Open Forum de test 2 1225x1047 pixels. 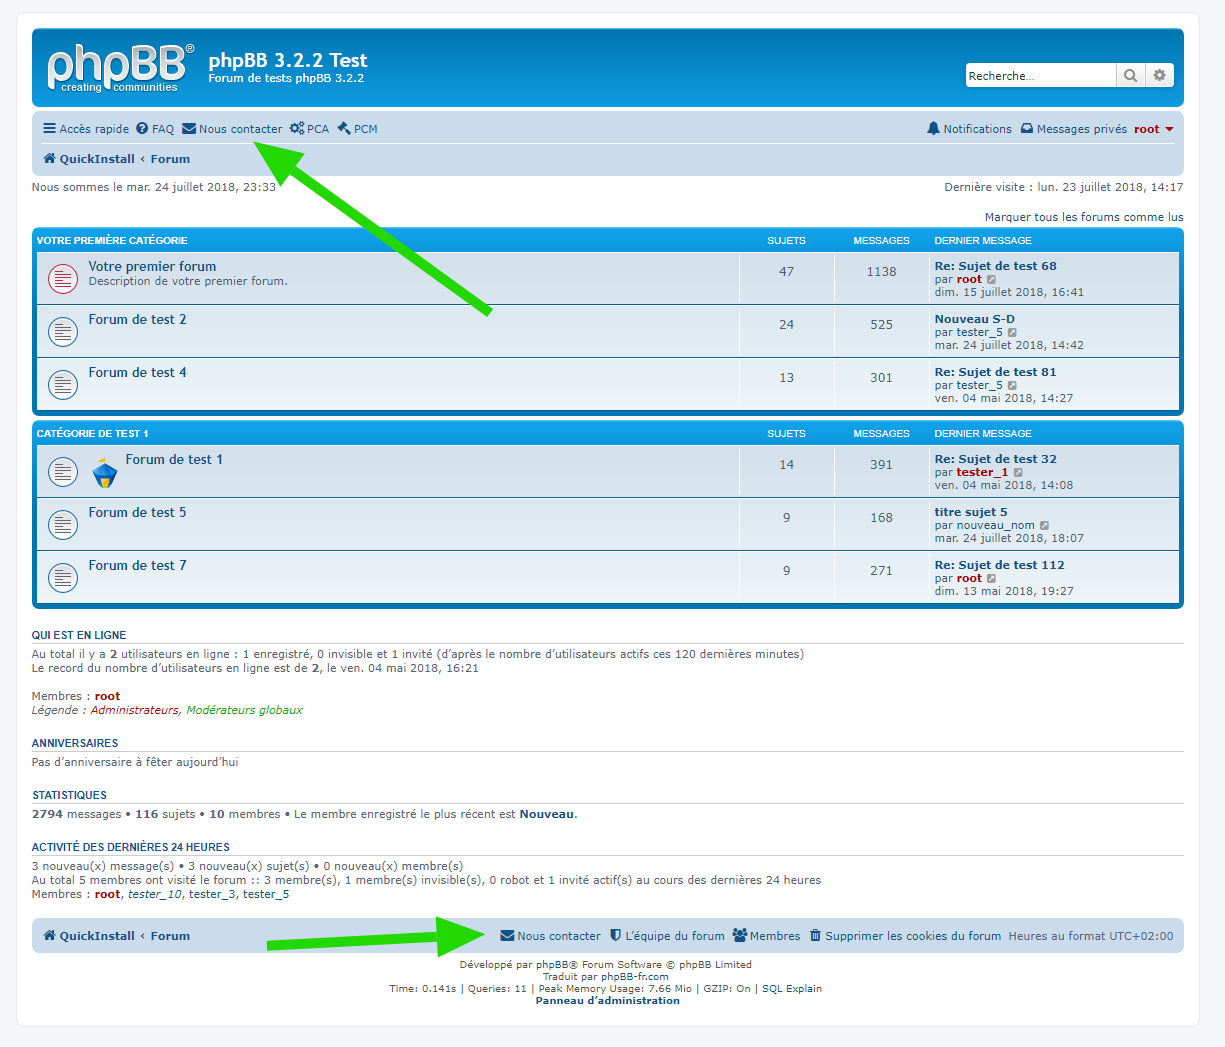click(137, 319)
